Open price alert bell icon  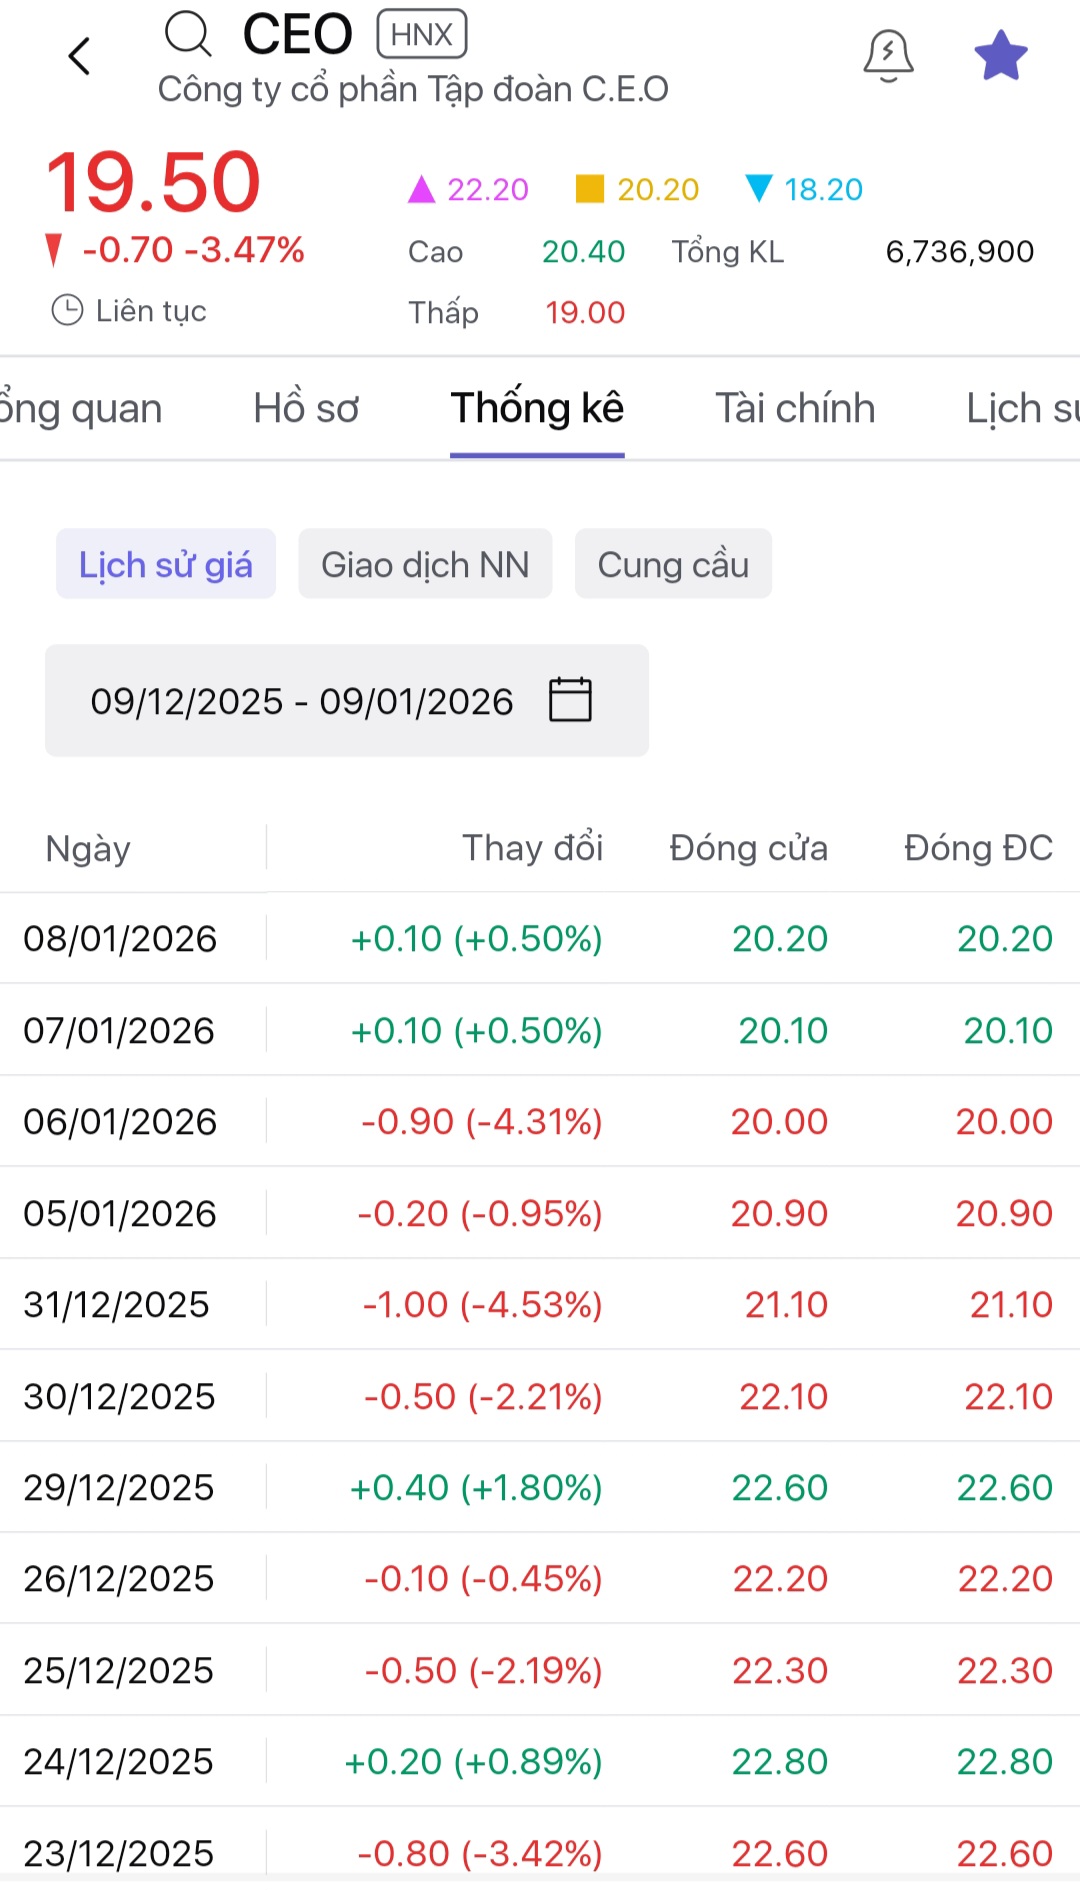(888, 55)
